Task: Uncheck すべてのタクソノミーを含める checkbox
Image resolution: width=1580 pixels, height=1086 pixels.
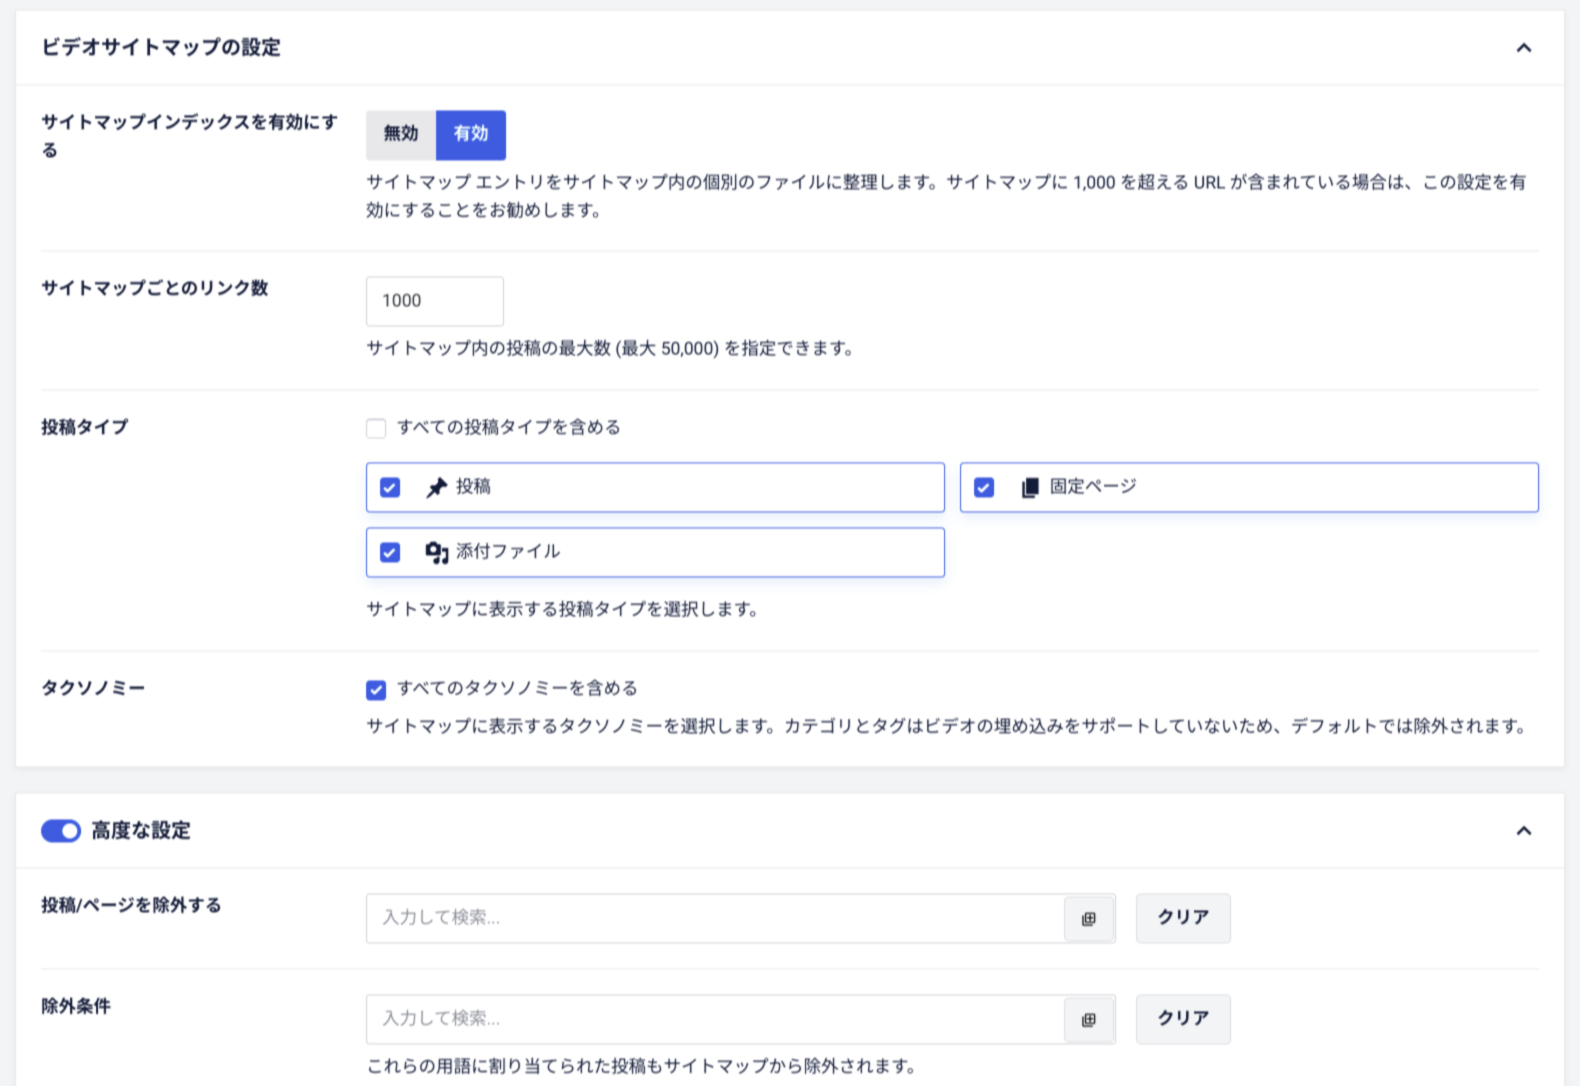Action: [376, 689]
